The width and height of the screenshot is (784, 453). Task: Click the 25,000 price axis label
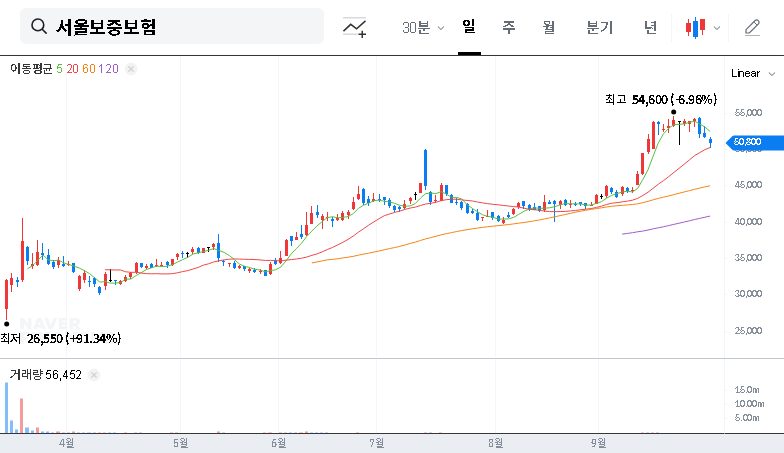tap(748, 330)
